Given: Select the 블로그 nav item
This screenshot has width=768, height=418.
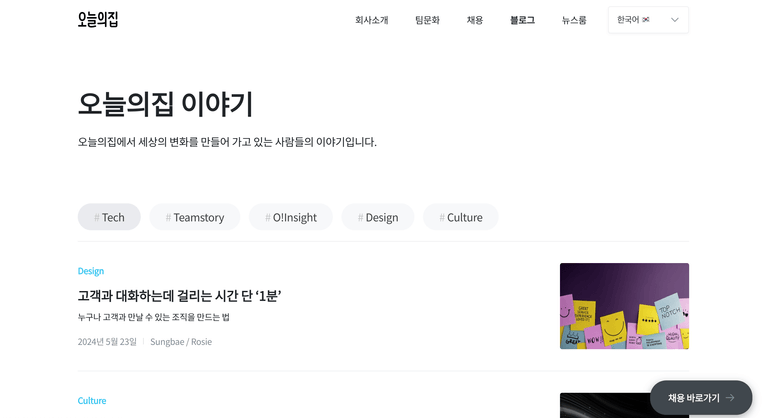Looking at the screenshot, I should coord(522,20).
